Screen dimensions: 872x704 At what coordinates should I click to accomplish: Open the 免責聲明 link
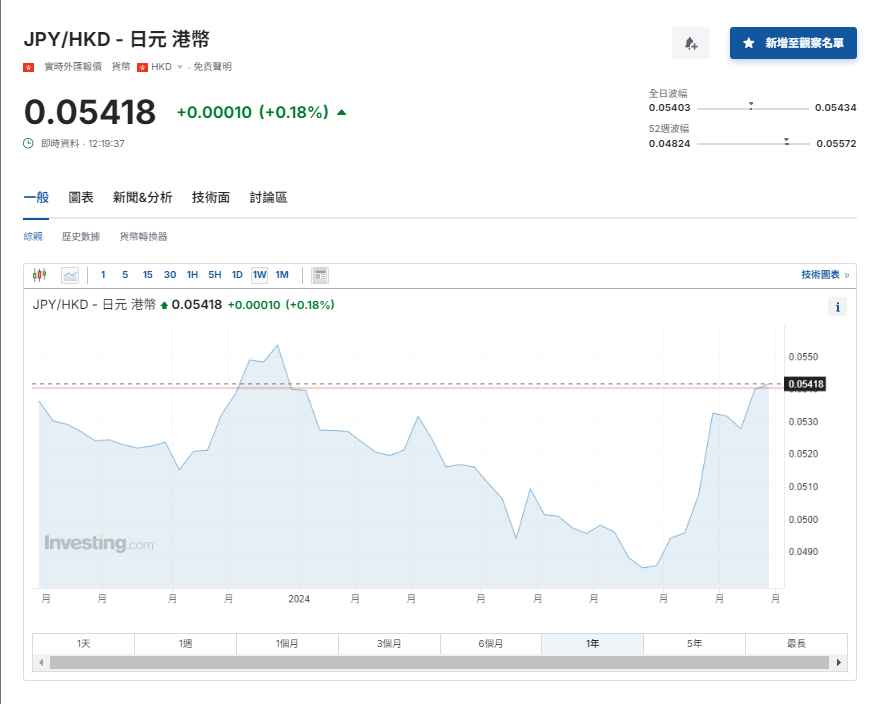click(211, 67)
